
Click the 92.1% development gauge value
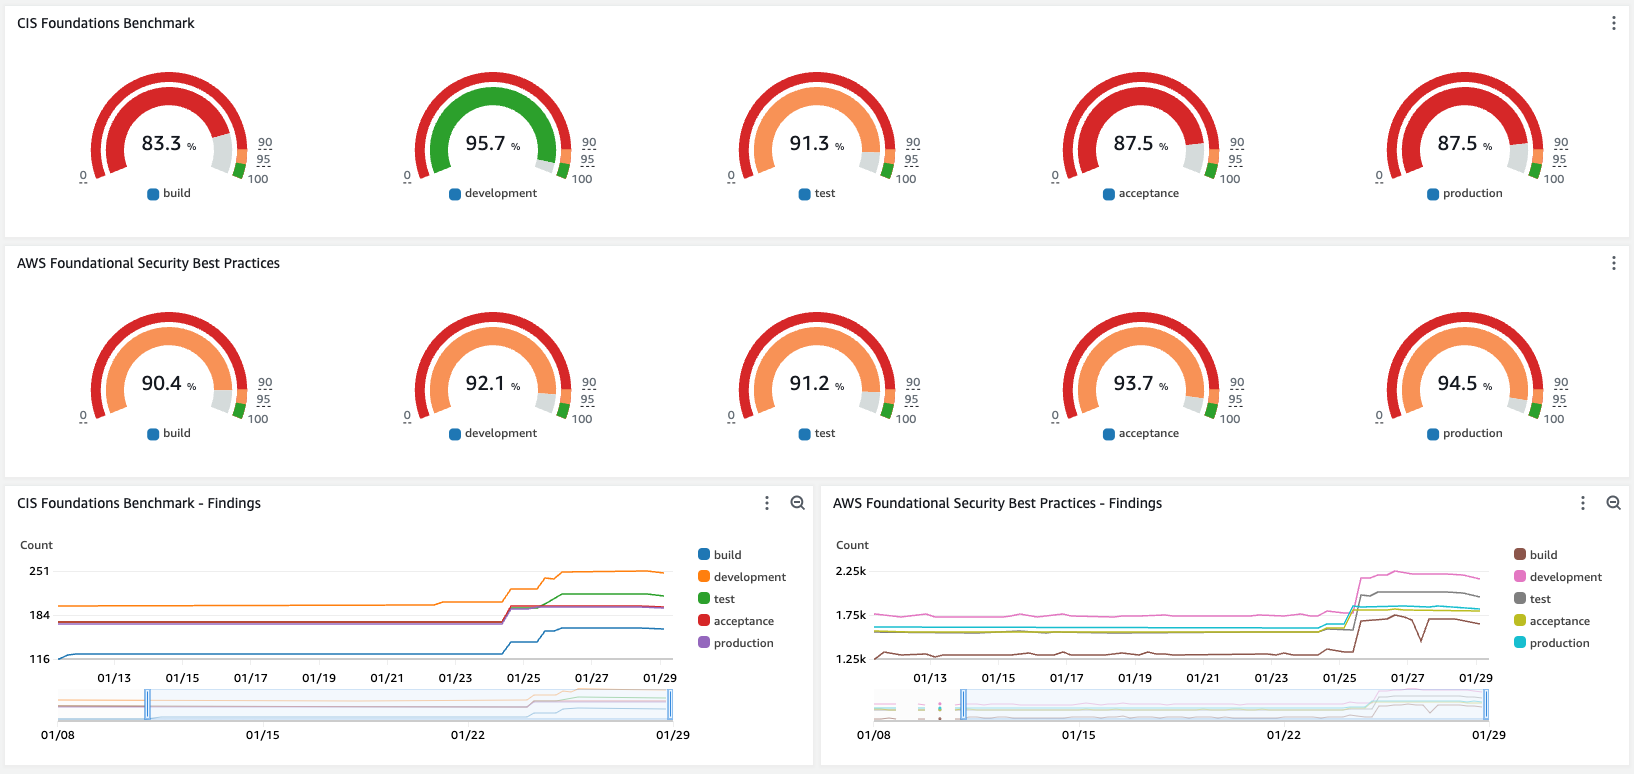[x=493, y=384]
